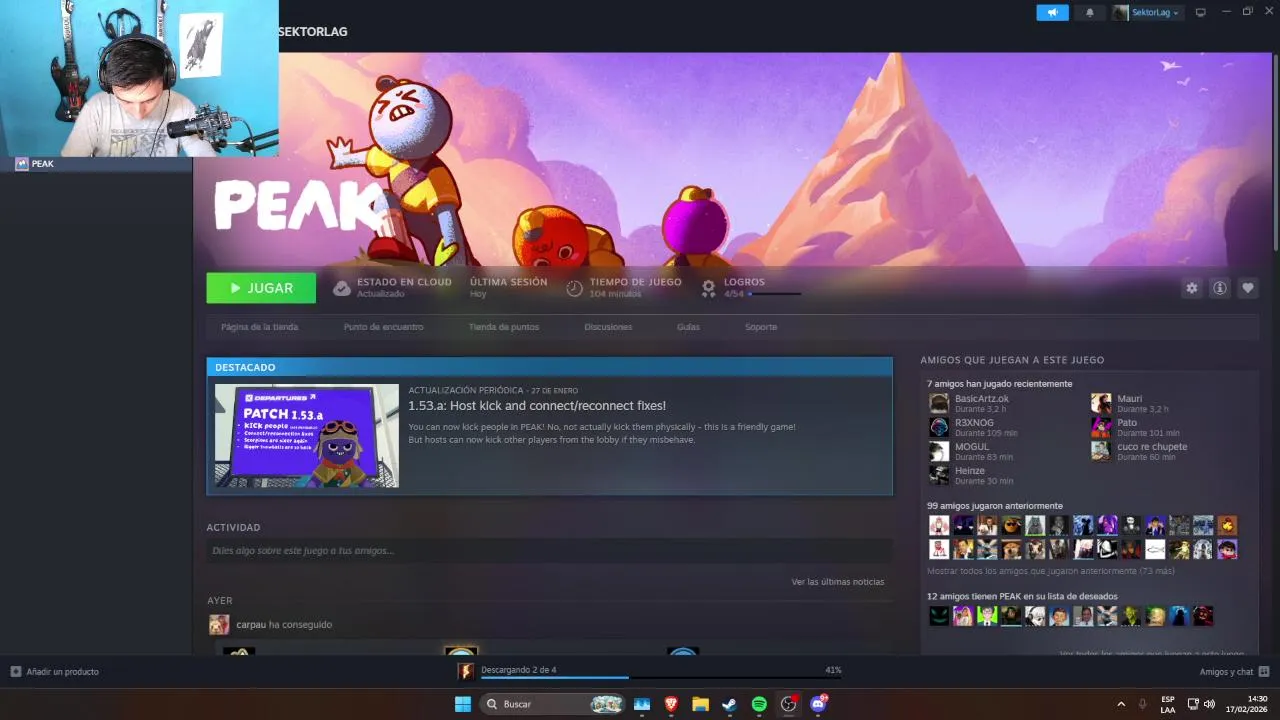
Task: Open Discord from taskbar
Action: 818,704
